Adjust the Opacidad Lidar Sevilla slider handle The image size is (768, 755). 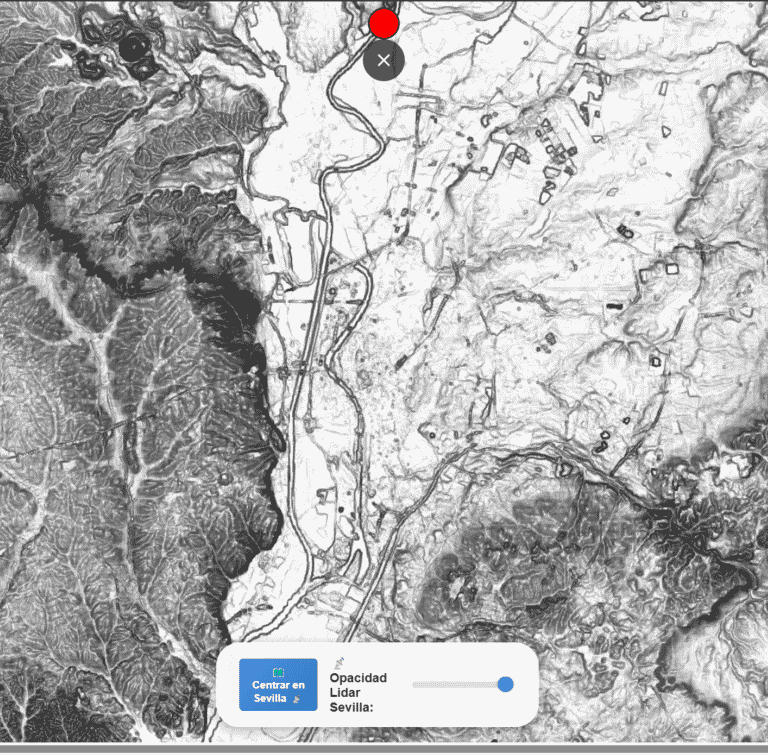[505, 684]
